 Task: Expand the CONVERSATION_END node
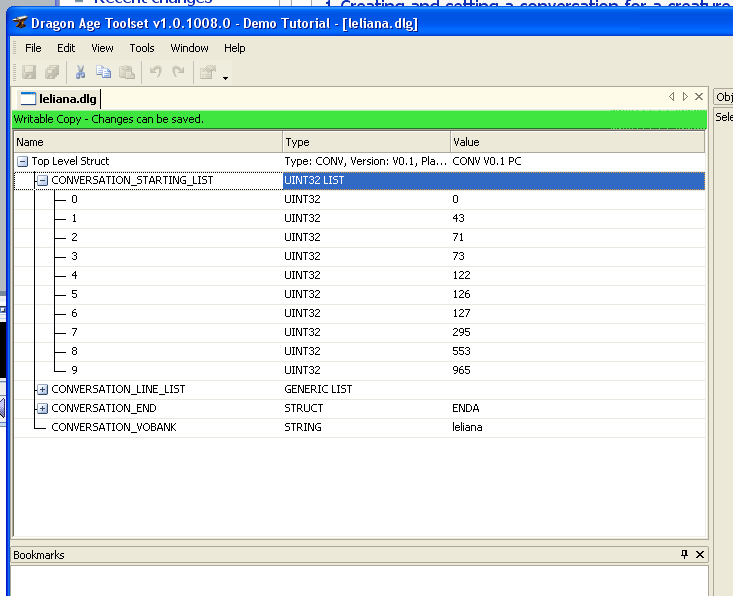click(42, 408)
